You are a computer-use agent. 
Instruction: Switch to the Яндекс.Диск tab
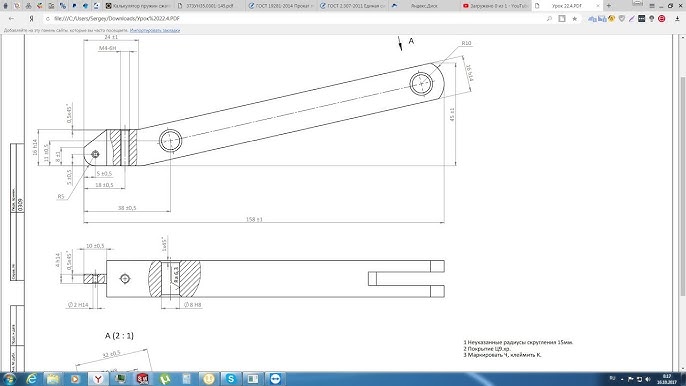(424, 6)
